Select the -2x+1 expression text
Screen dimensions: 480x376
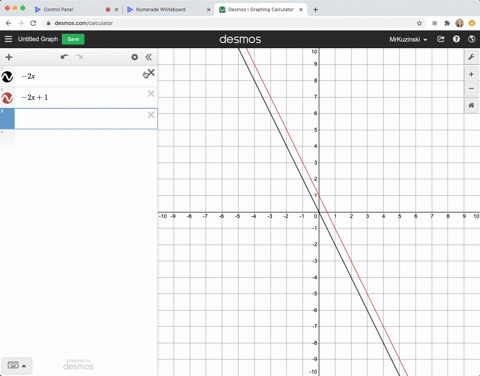click(x=35, y=97)
